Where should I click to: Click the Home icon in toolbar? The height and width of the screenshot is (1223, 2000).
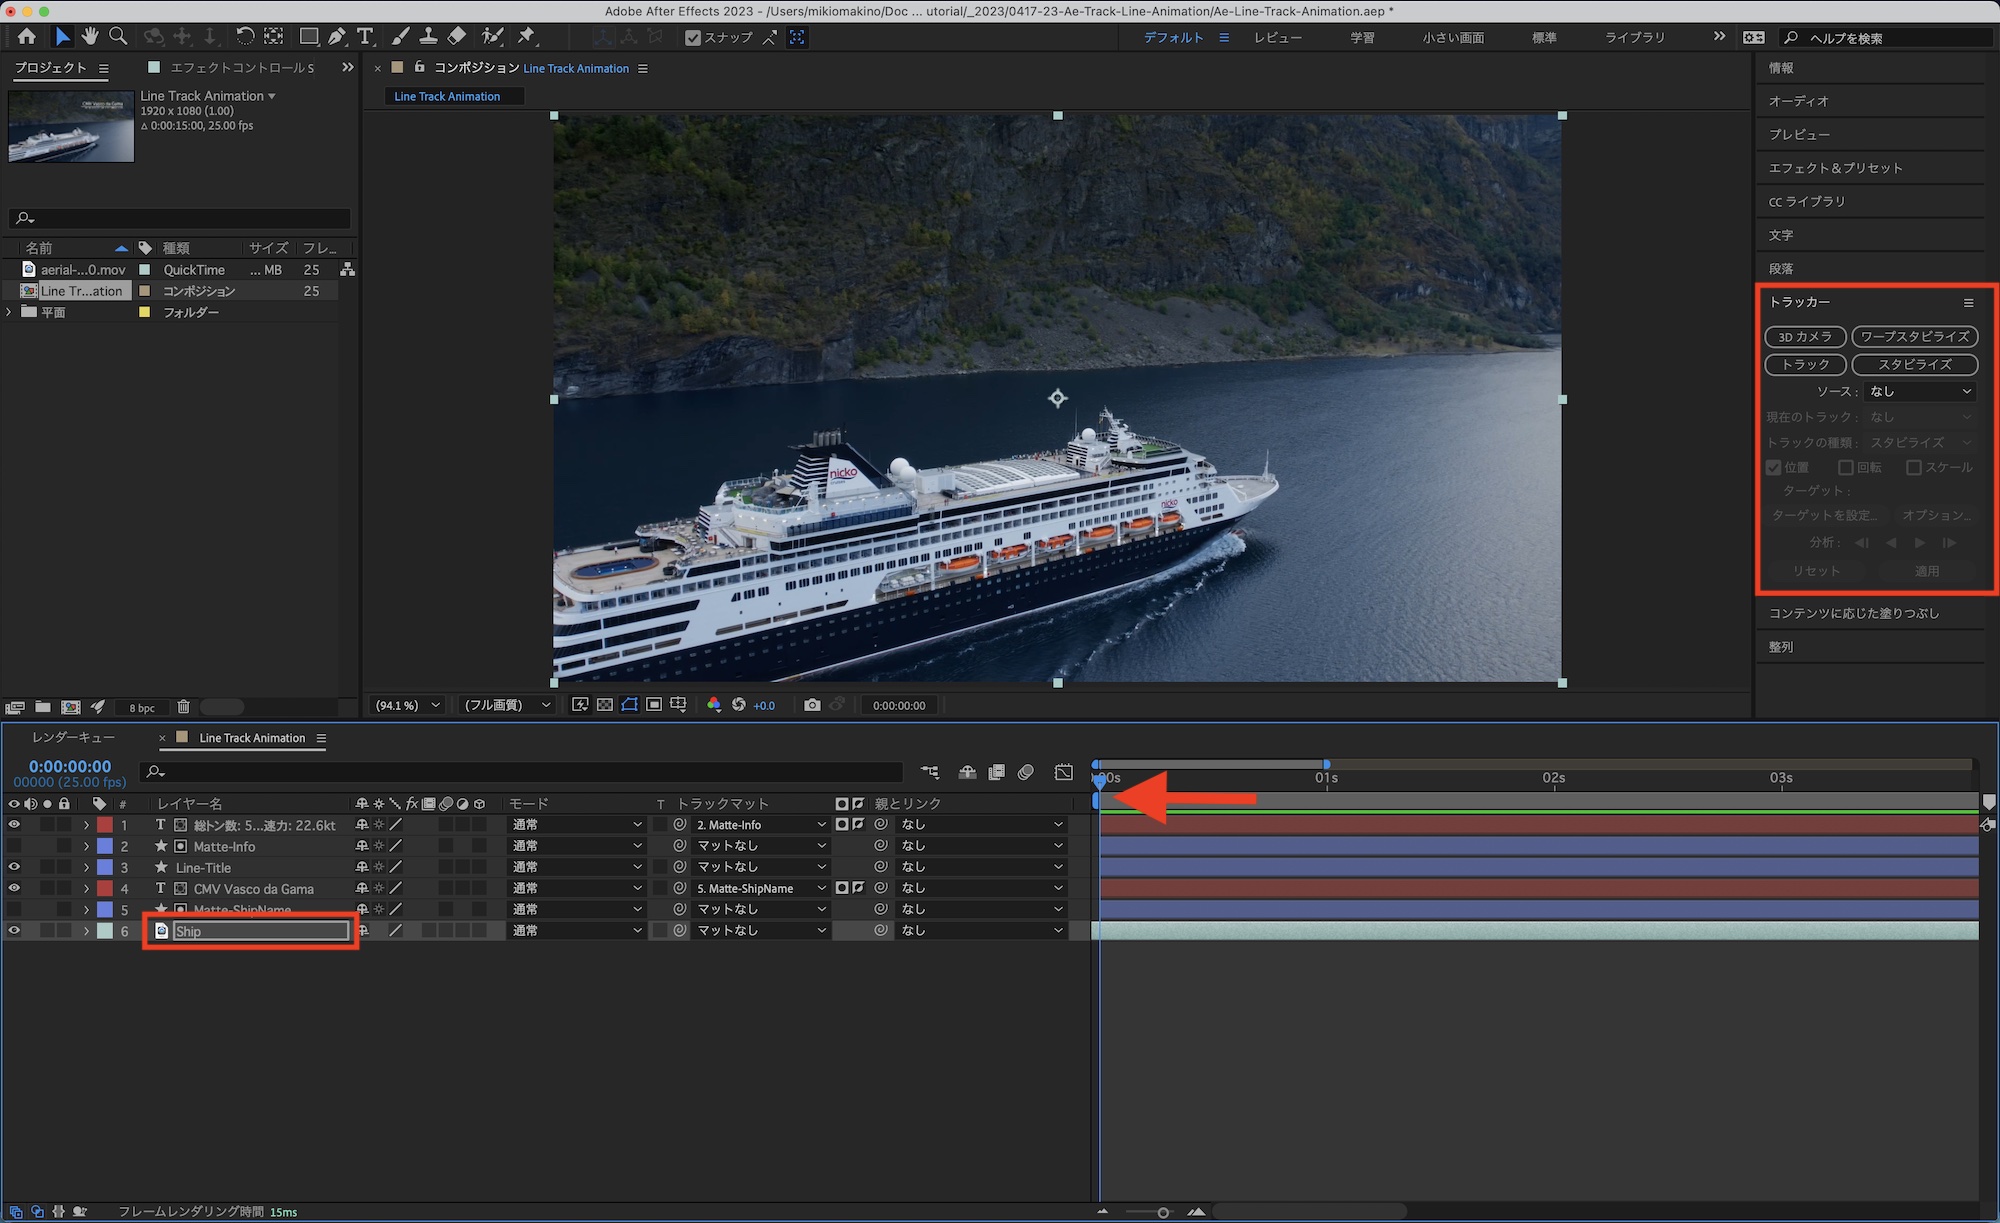[x=27, y=37]
